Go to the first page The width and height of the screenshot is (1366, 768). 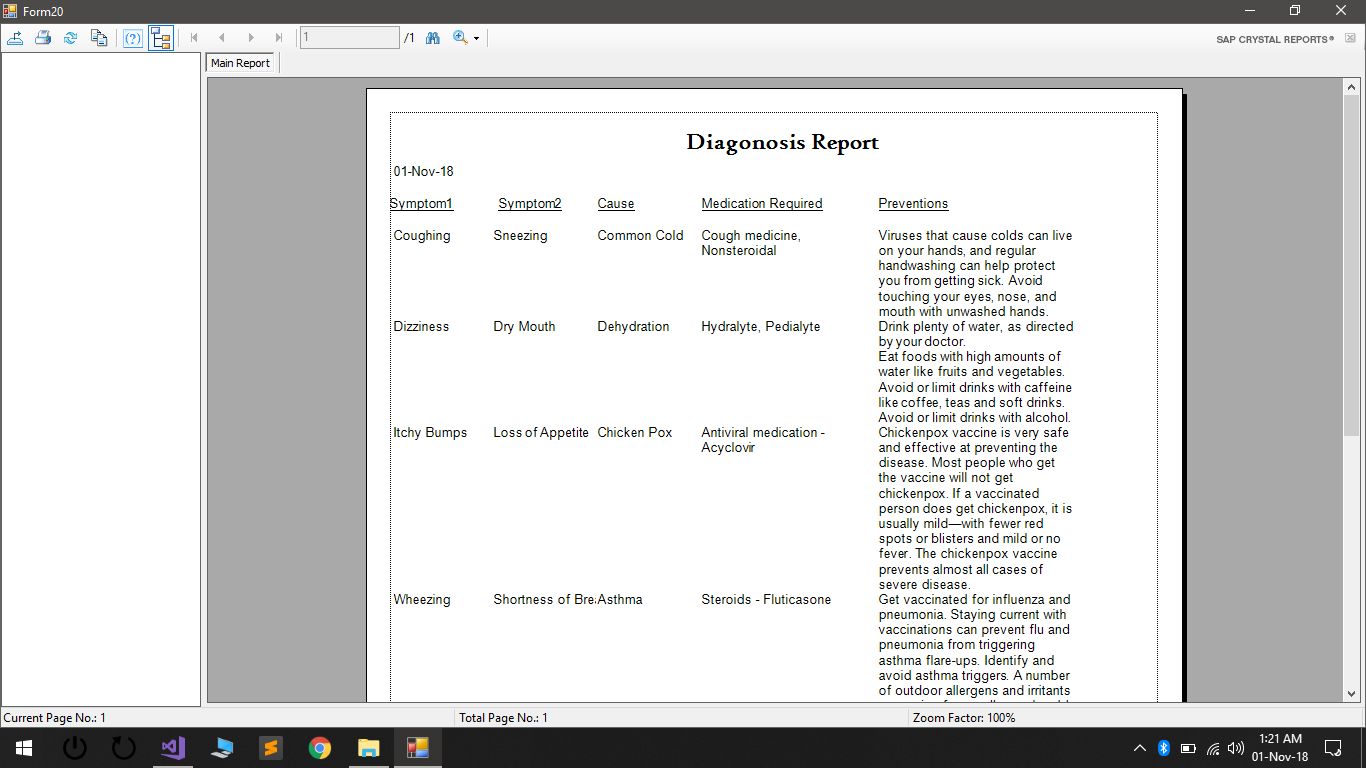tap(194, 38)
